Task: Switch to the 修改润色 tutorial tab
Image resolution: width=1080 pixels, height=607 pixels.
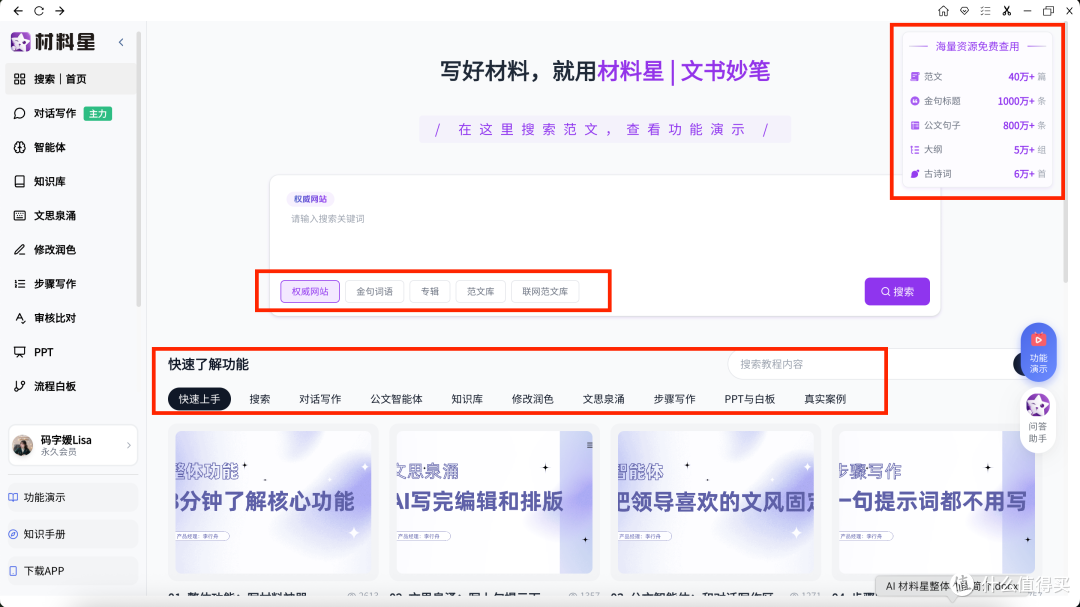Action: pos(532,399)
